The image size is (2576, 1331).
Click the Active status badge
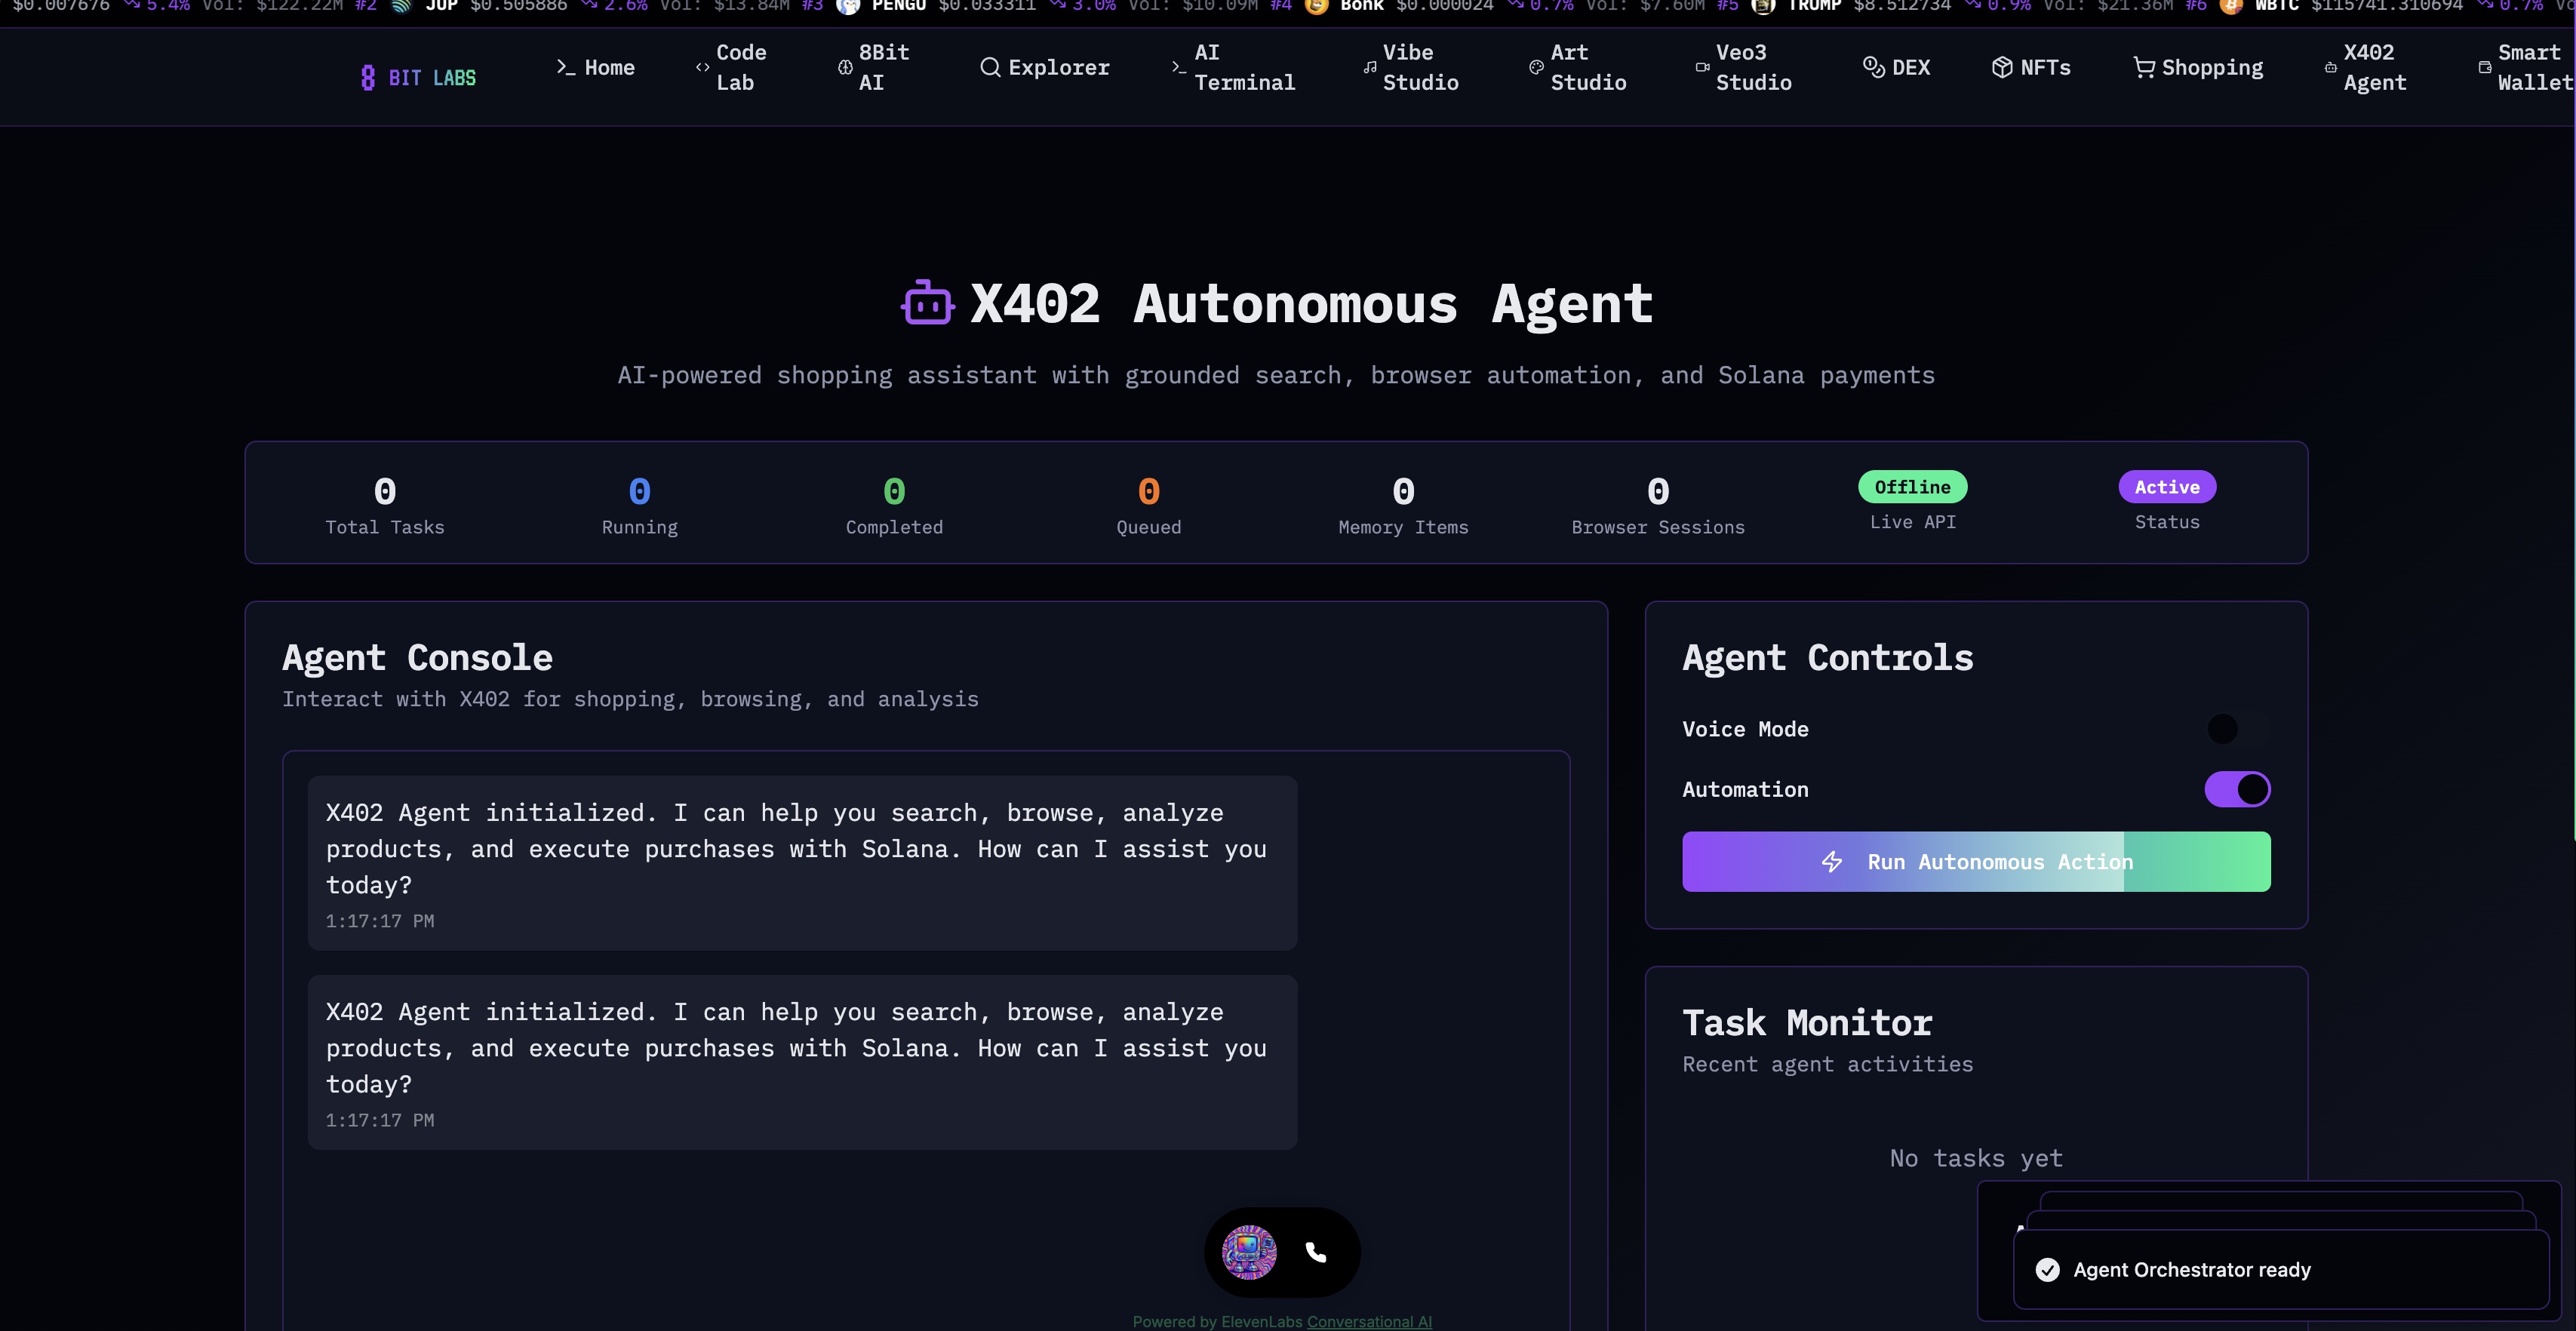tap(2167, 487)
